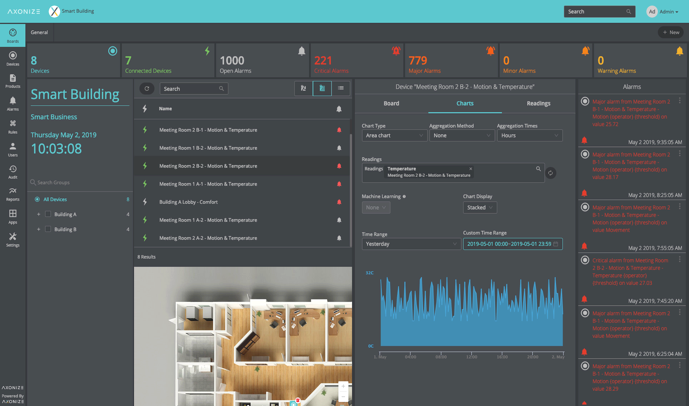
Task: Open the Major Alarms summary card
Action: [x=451, y=60]
